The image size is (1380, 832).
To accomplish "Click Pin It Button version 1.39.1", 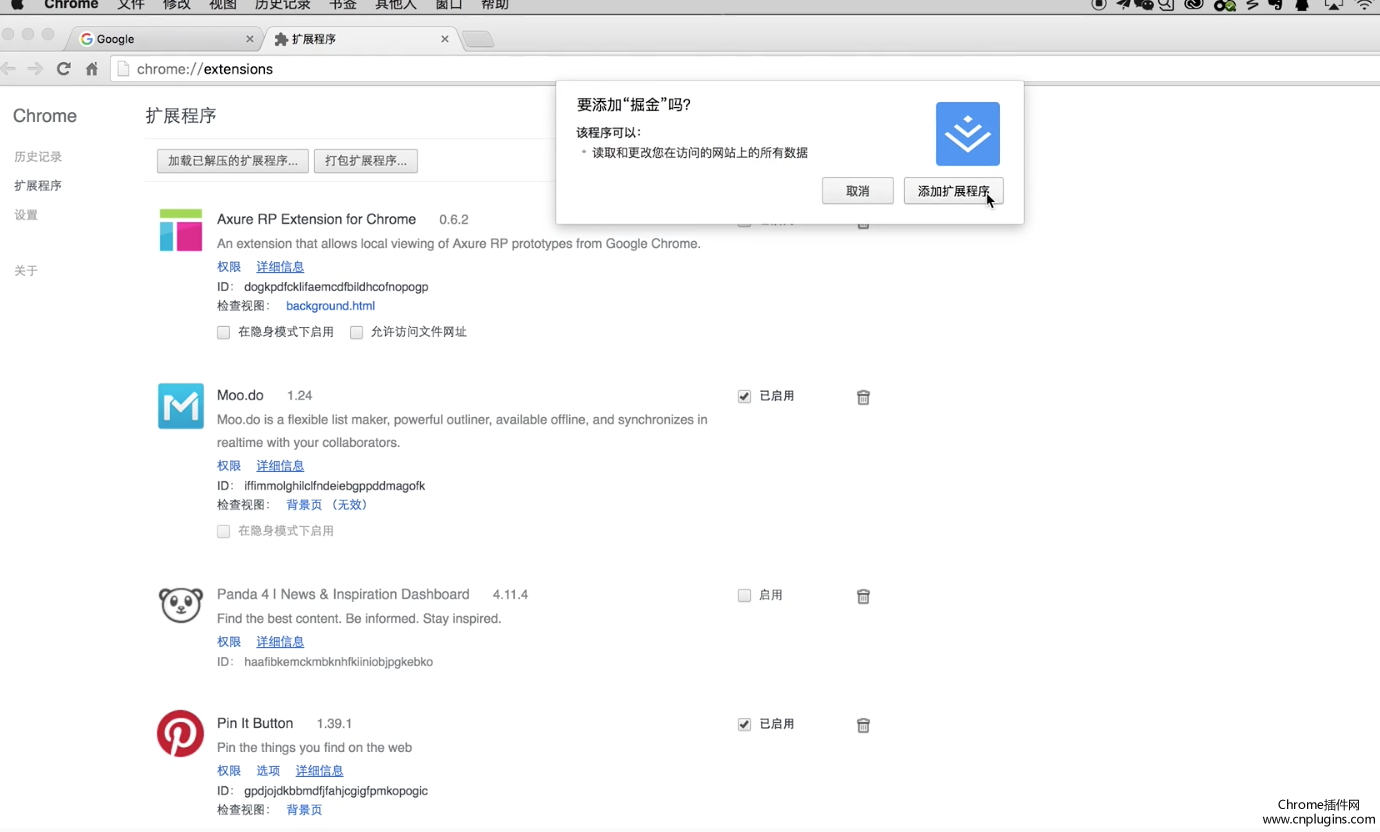I will click(x=334, y=724).
